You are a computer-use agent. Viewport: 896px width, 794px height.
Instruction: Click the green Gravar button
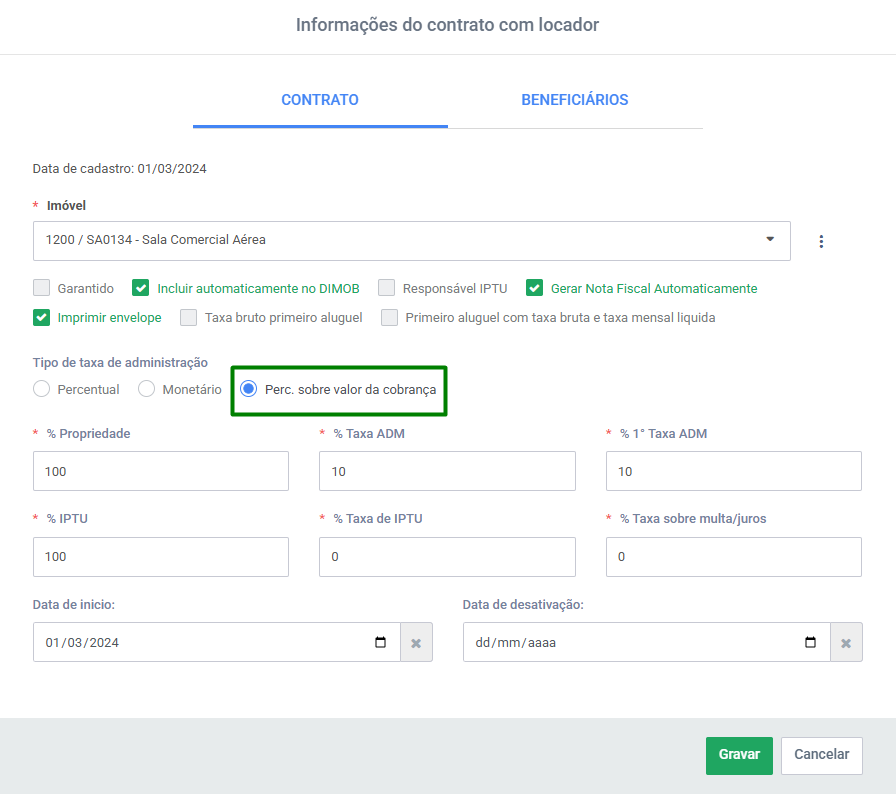point(739,755)
